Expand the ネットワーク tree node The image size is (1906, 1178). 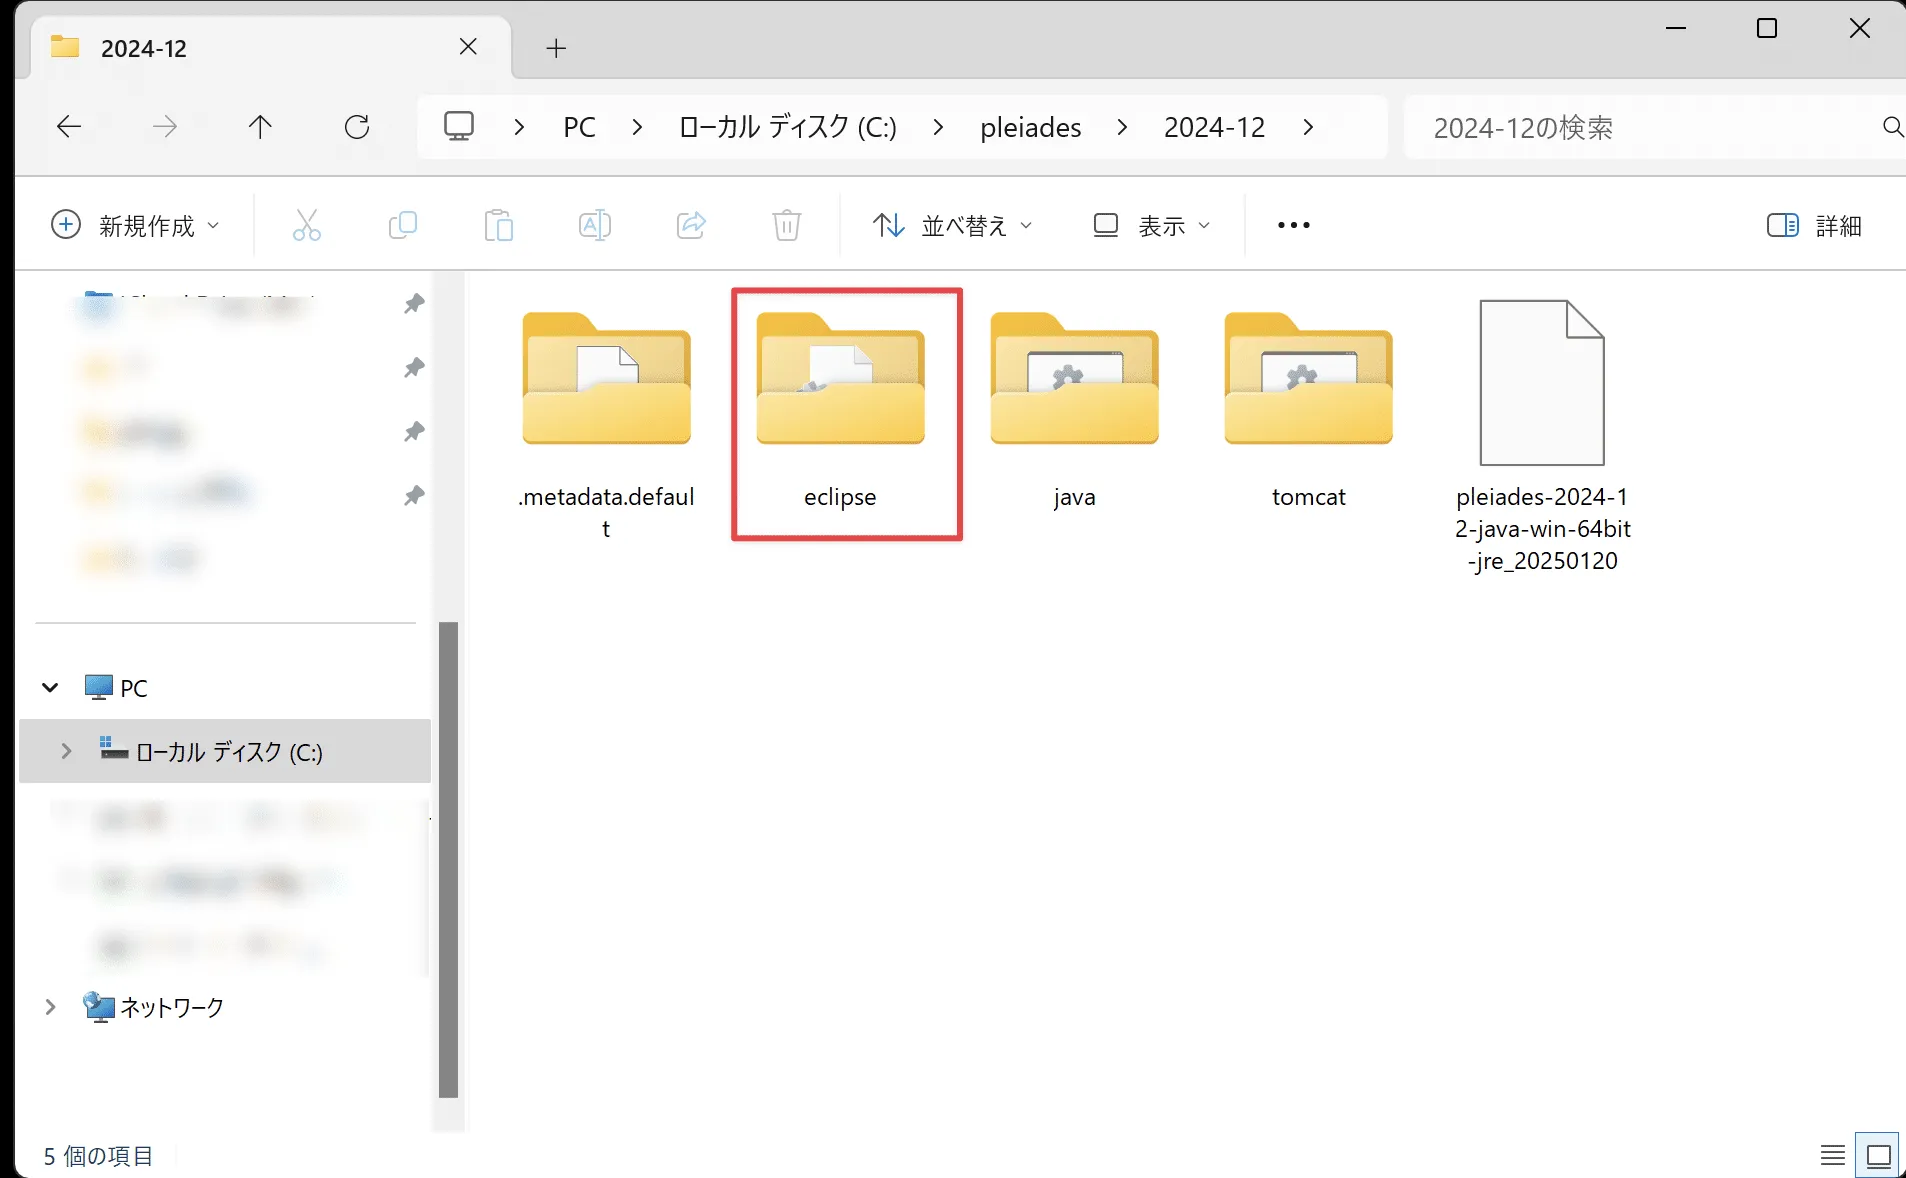click(x=50, y=1007)
